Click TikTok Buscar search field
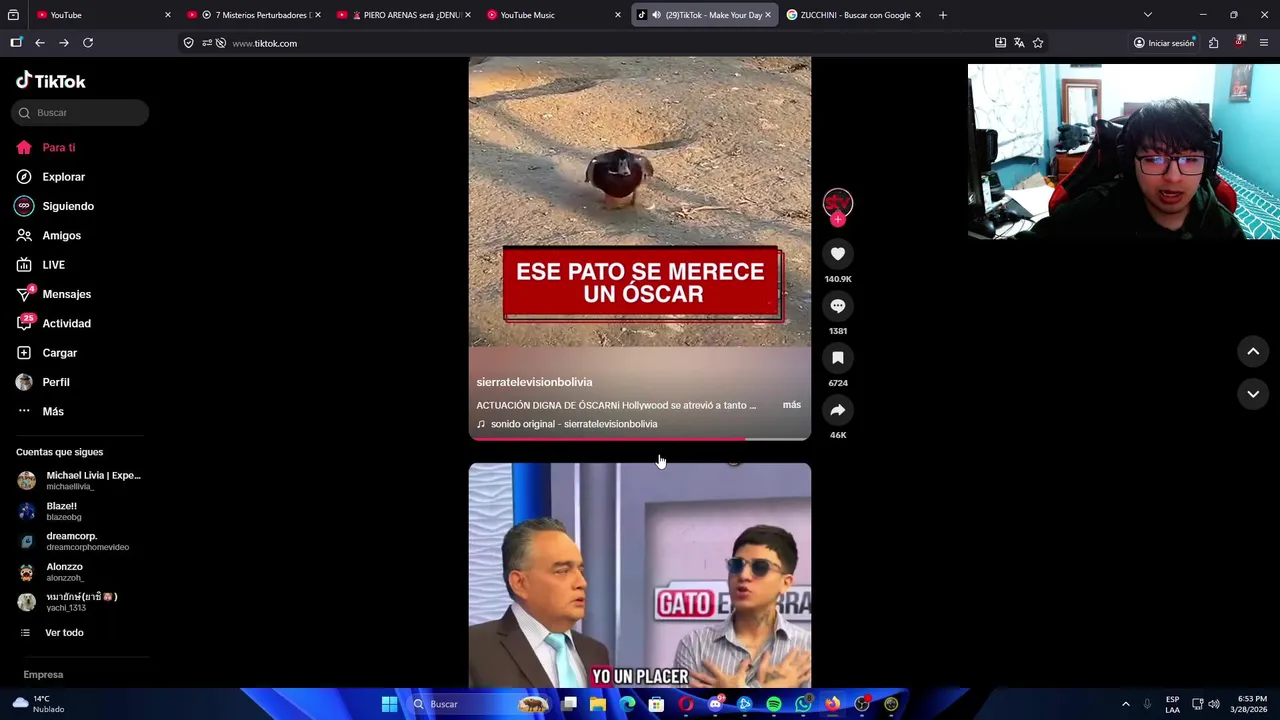 (80, 113)
